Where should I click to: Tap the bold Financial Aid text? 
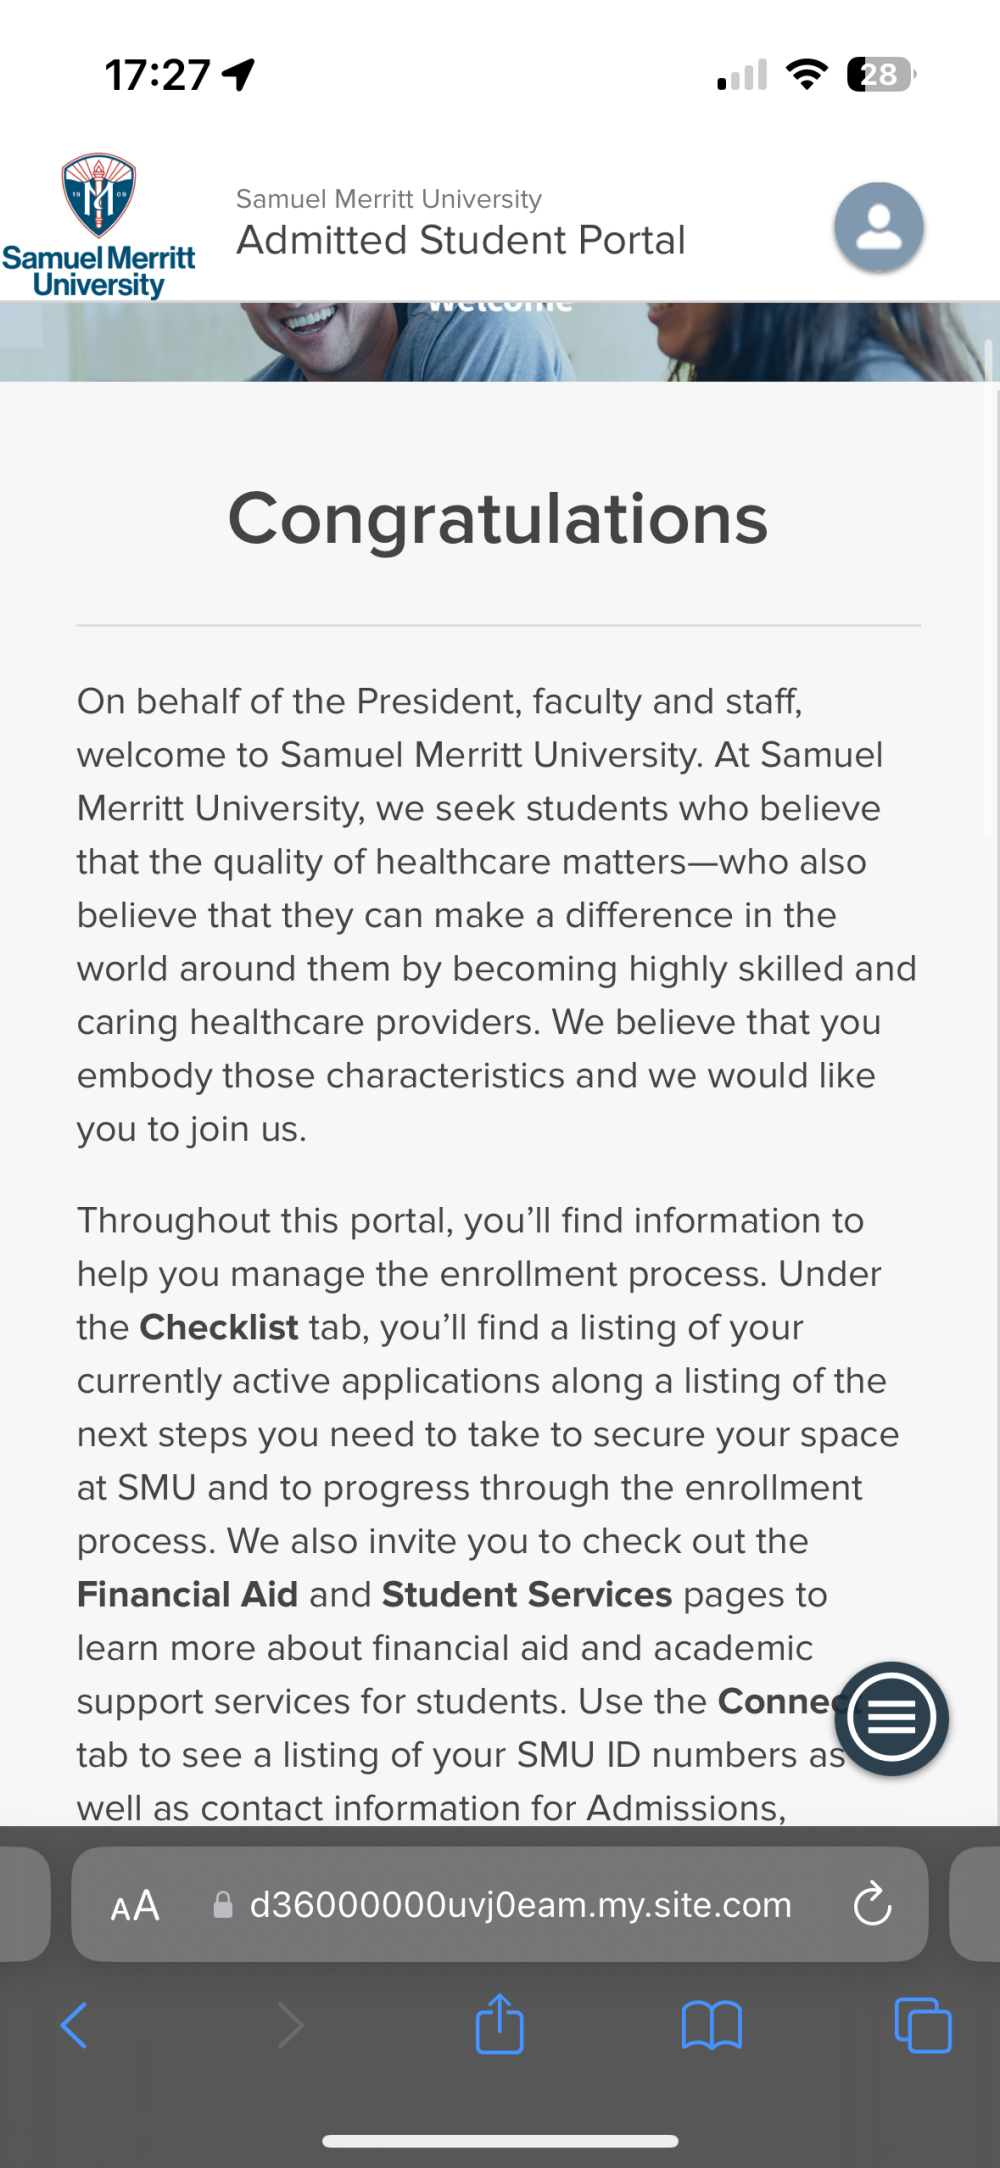(188, 1594)
